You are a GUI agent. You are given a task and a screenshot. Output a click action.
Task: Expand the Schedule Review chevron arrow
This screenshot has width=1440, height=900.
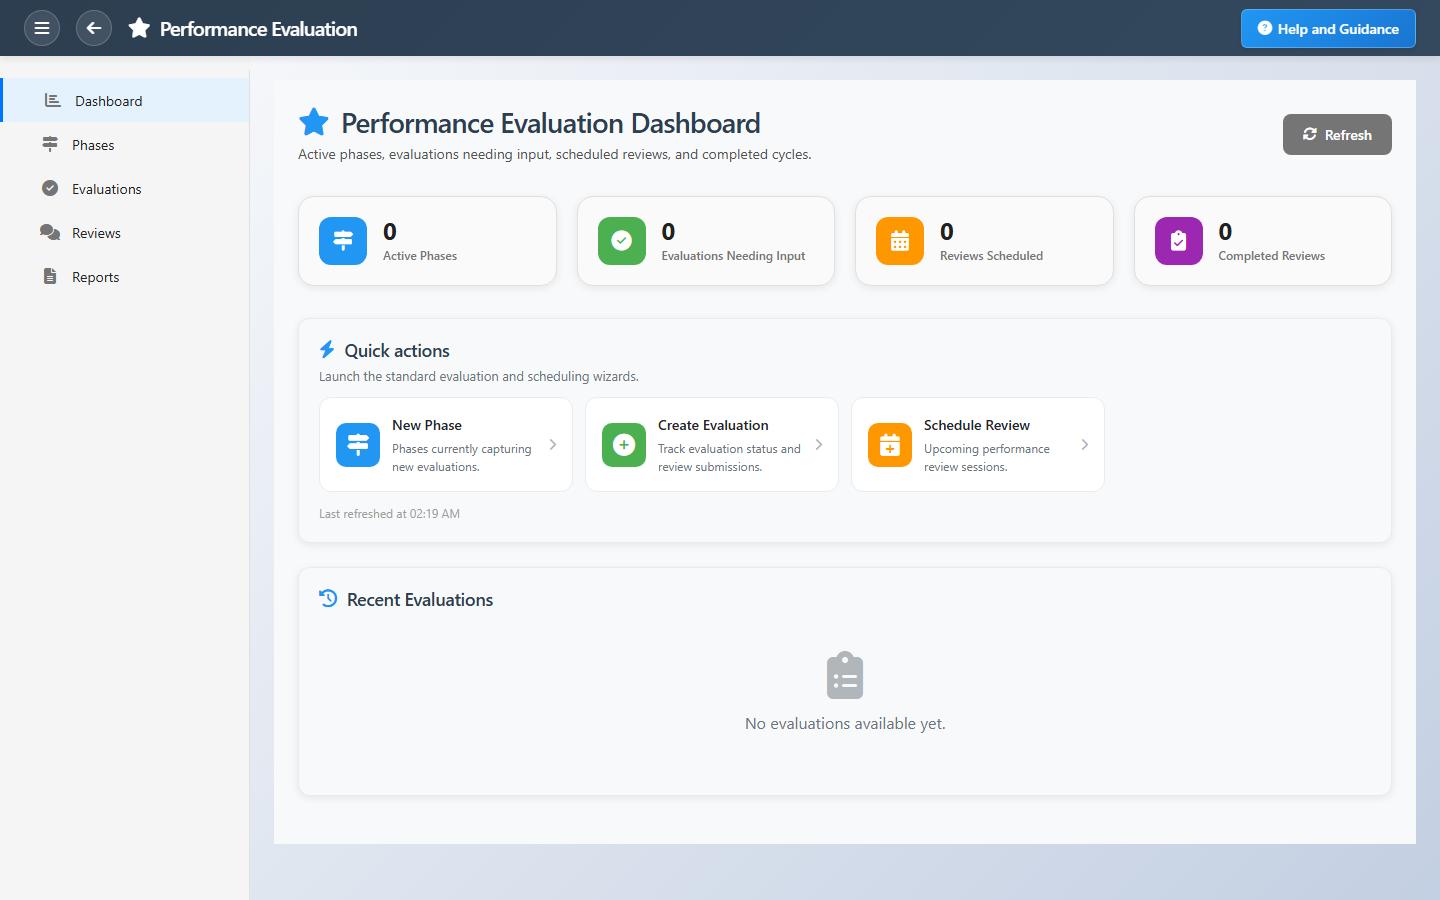pyautogui.click(x=1085, y=445)
